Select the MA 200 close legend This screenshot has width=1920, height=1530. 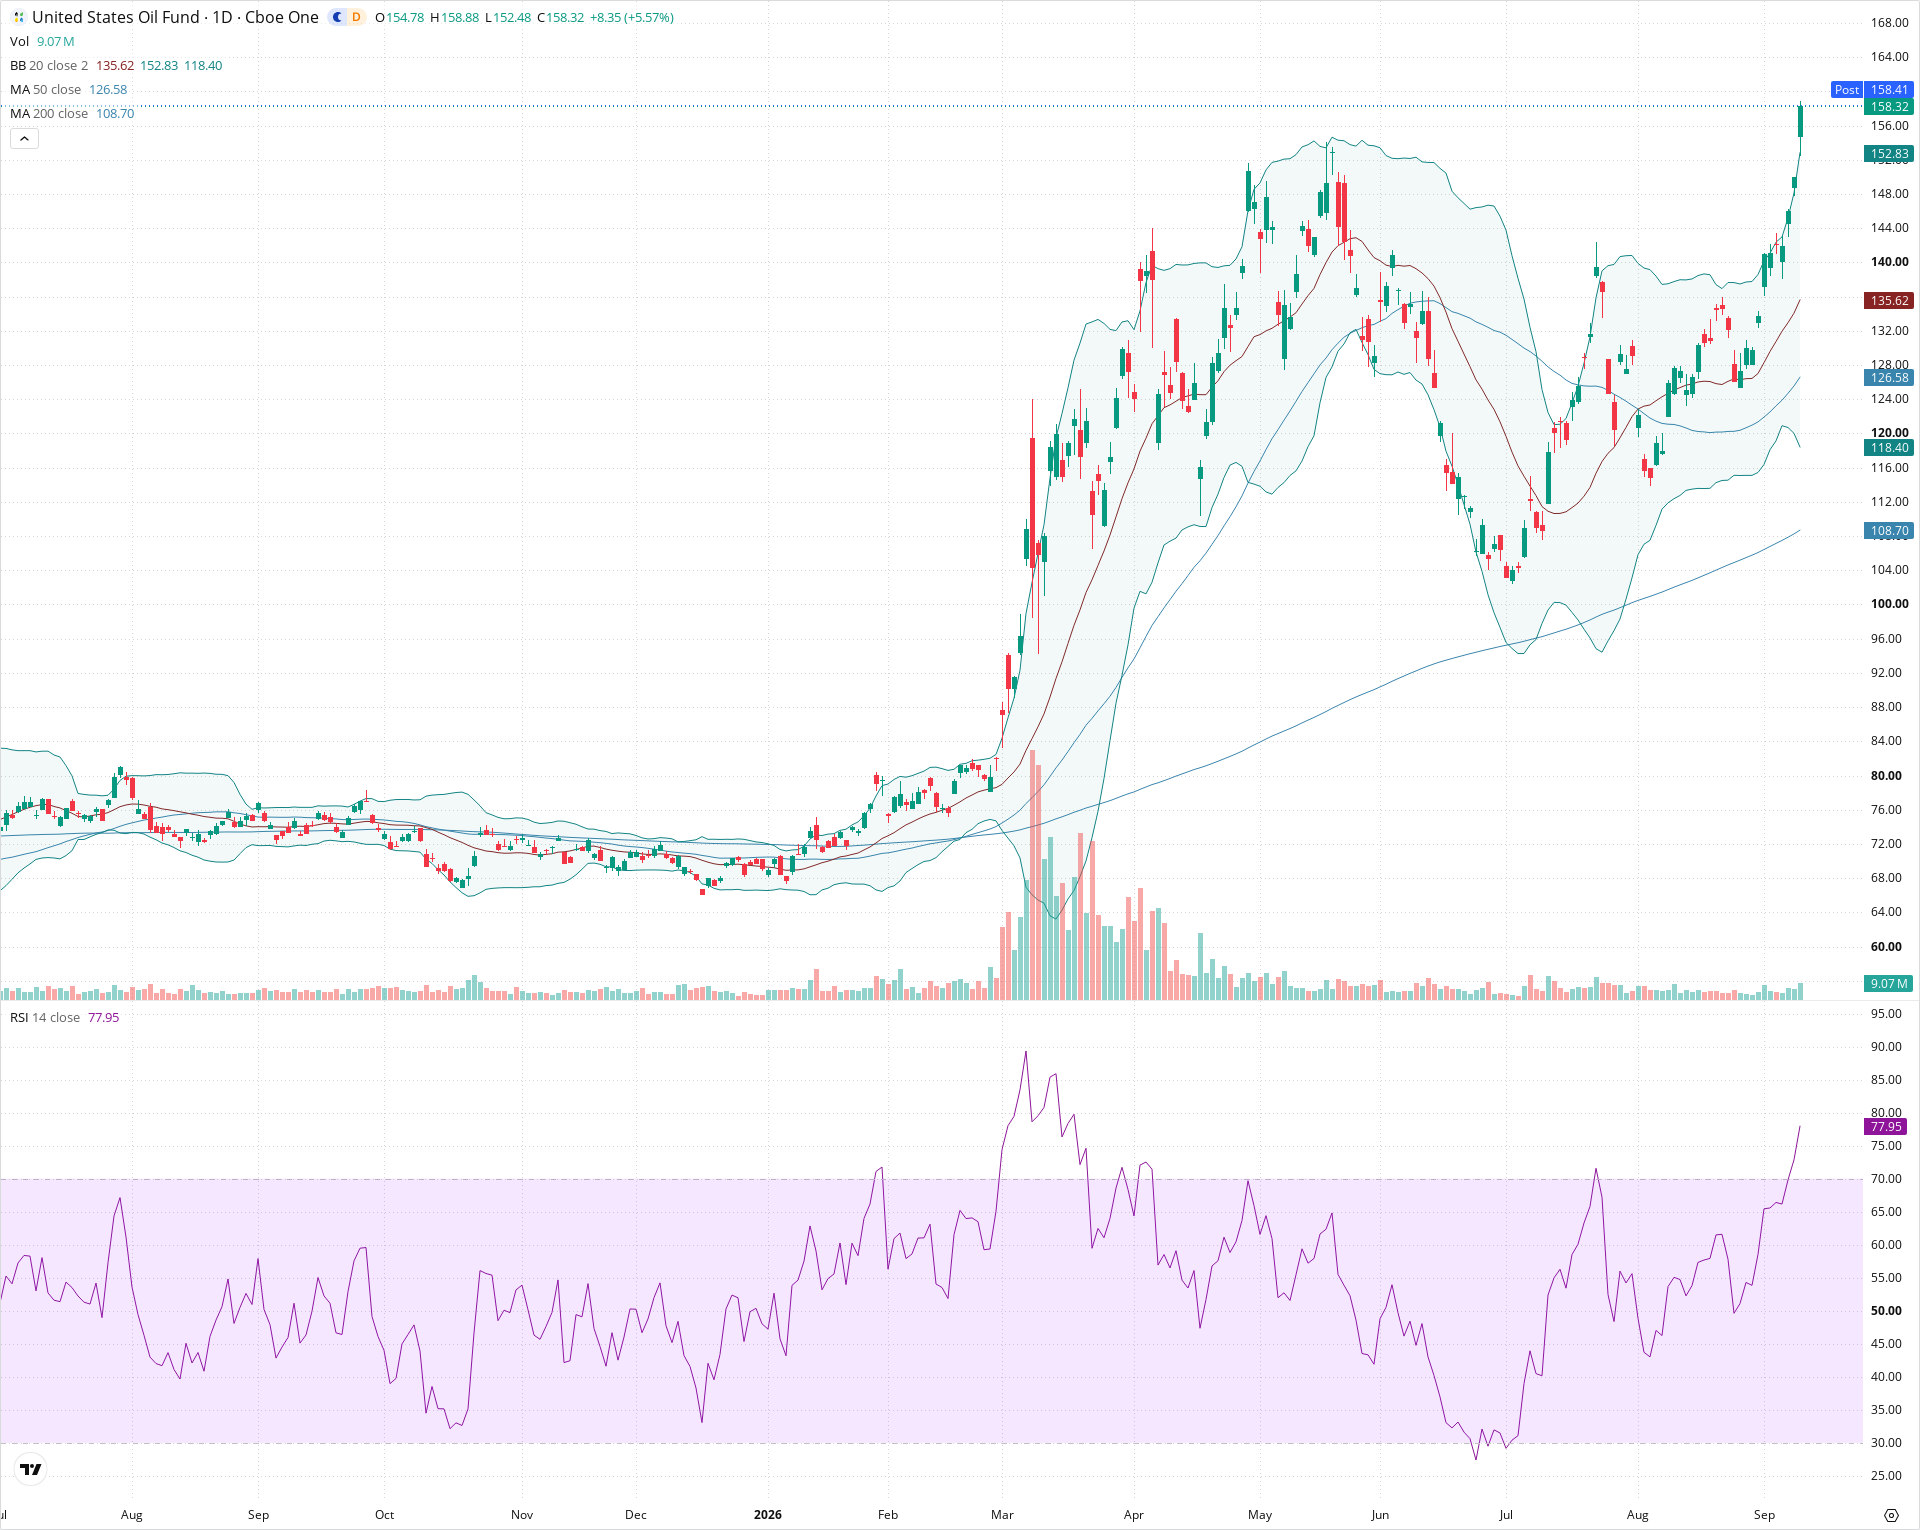(49, 113)
